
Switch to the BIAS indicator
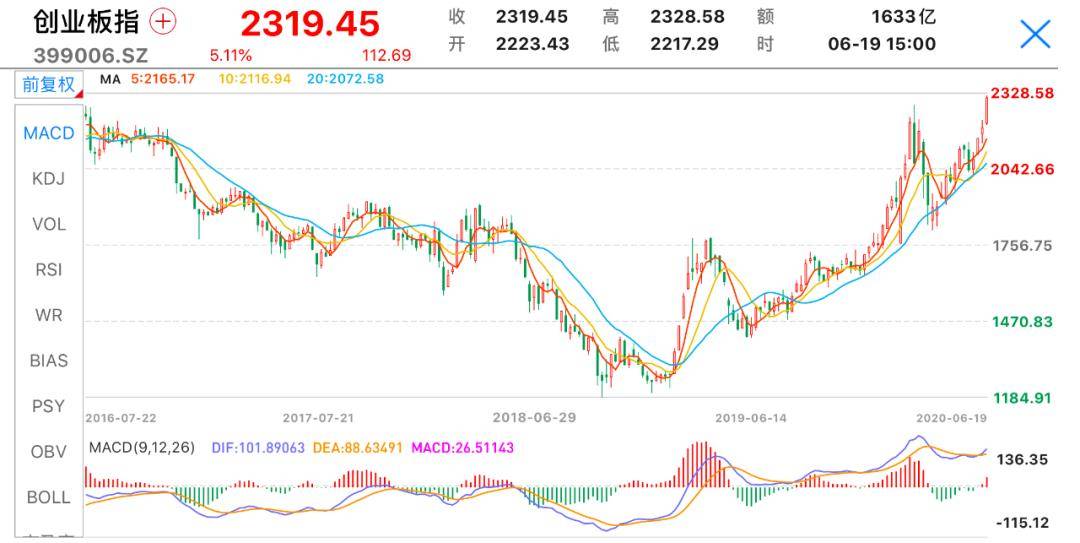pos(49,360)
